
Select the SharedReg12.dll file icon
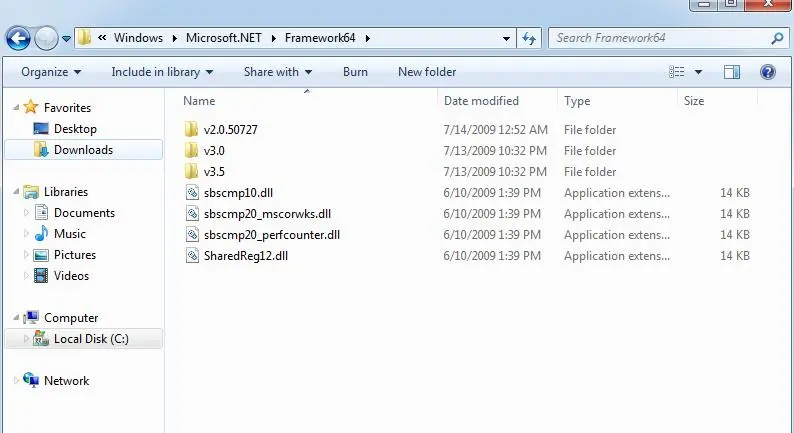tap(192, 256)
